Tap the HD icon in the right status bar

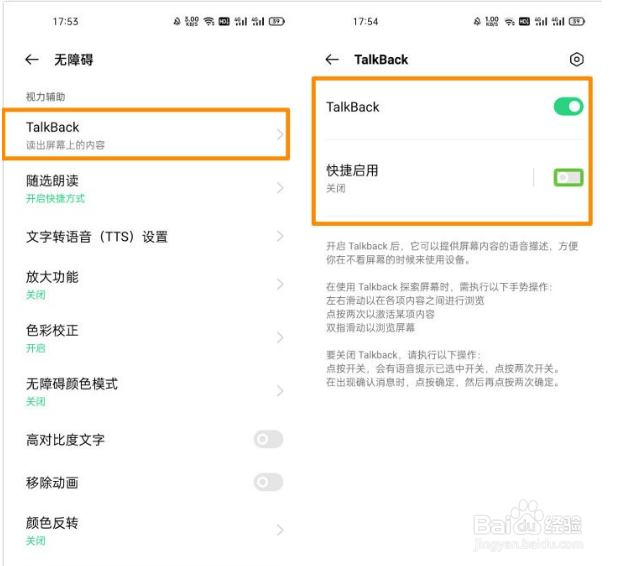point(524,21)
